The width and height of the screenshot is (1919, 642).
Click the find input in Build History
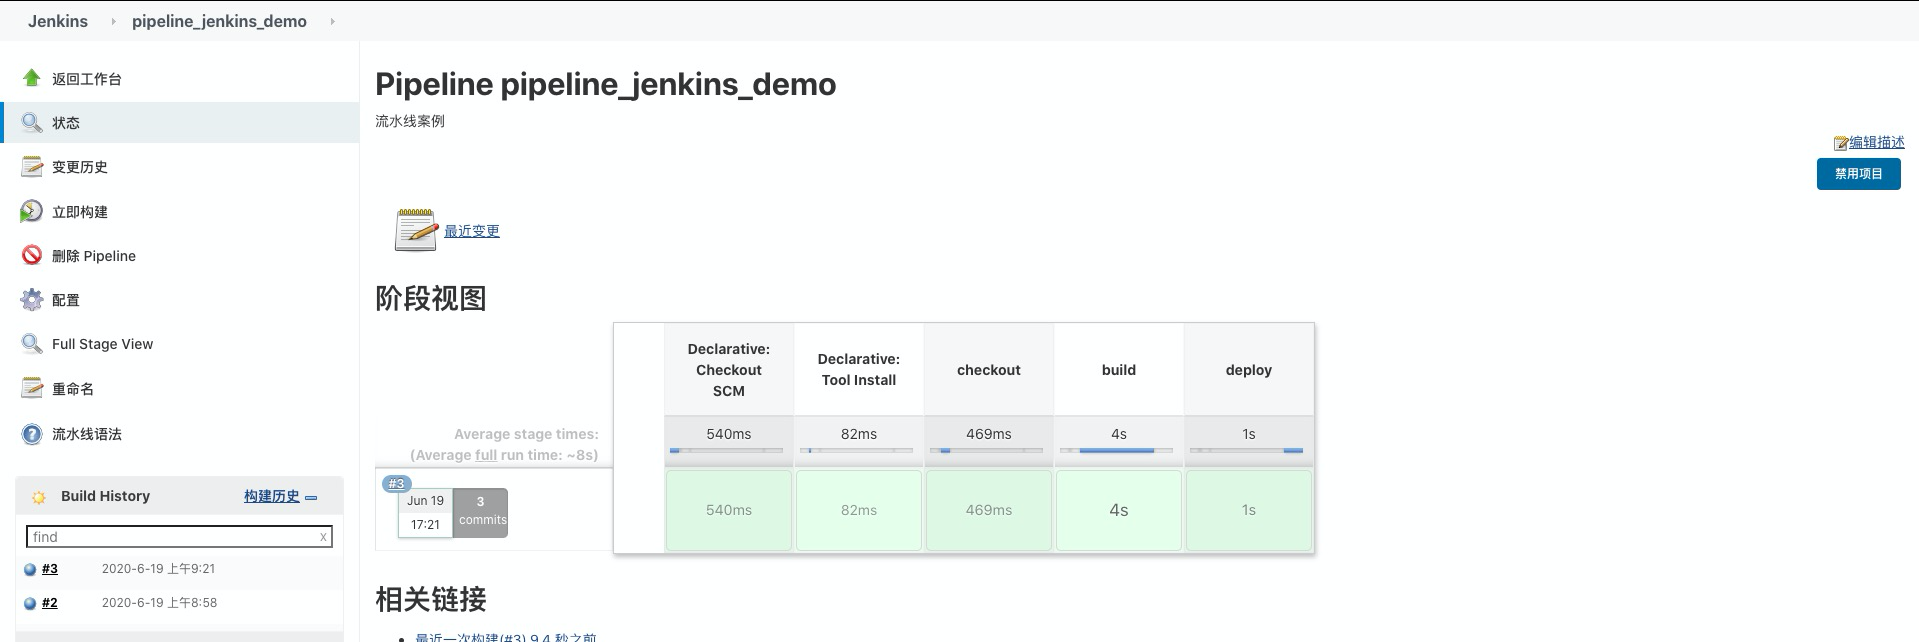179,537
